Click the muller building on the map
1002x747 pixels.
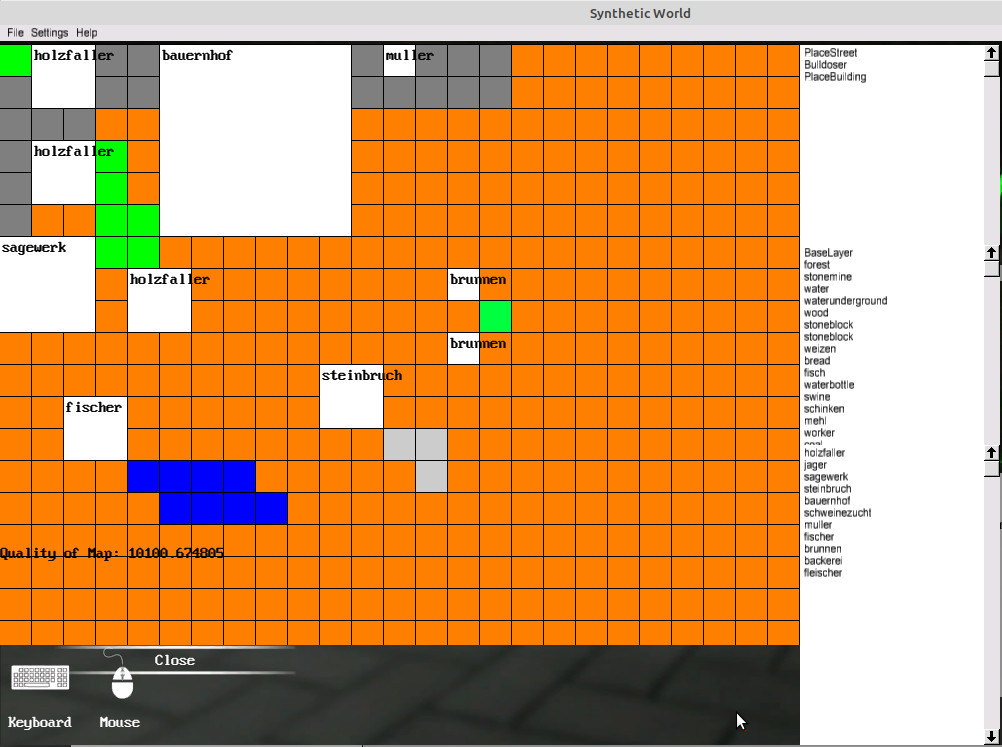tap(399, 64)
